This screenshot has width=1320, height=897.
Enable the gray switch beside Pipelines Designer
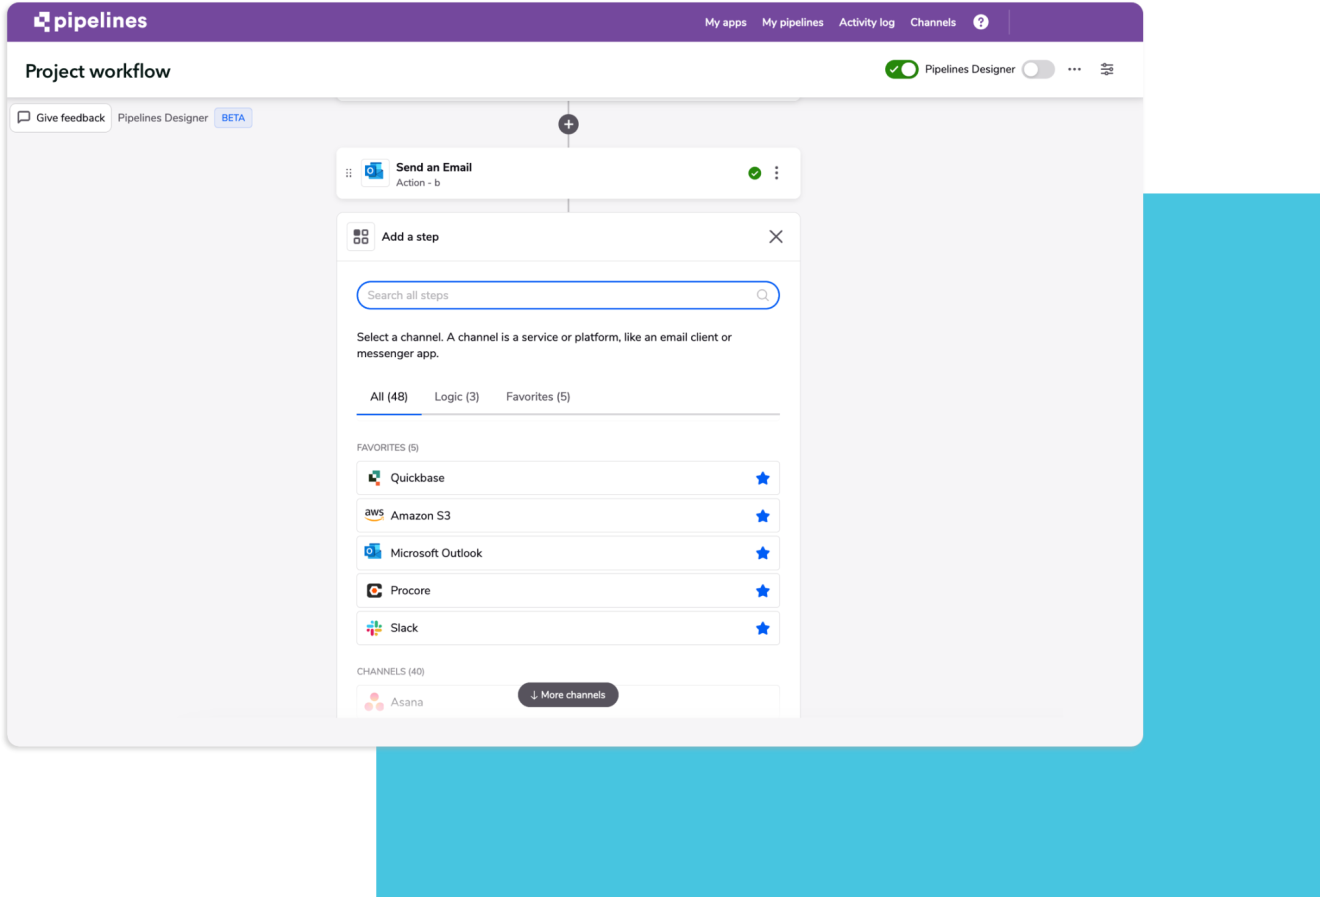[x=1037, y=69]
